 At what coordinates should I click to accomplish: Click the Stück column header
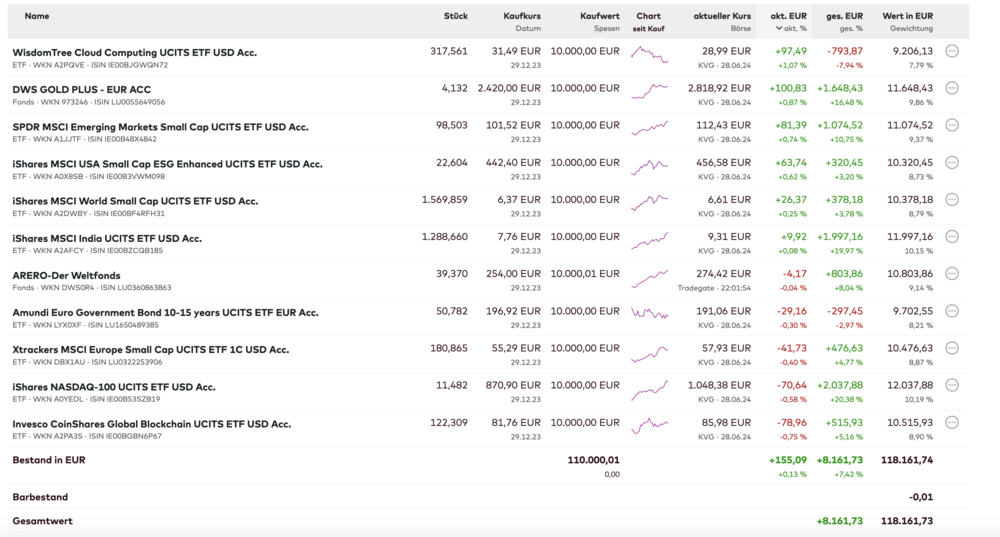pyautogui.click(x=455, y=16)
